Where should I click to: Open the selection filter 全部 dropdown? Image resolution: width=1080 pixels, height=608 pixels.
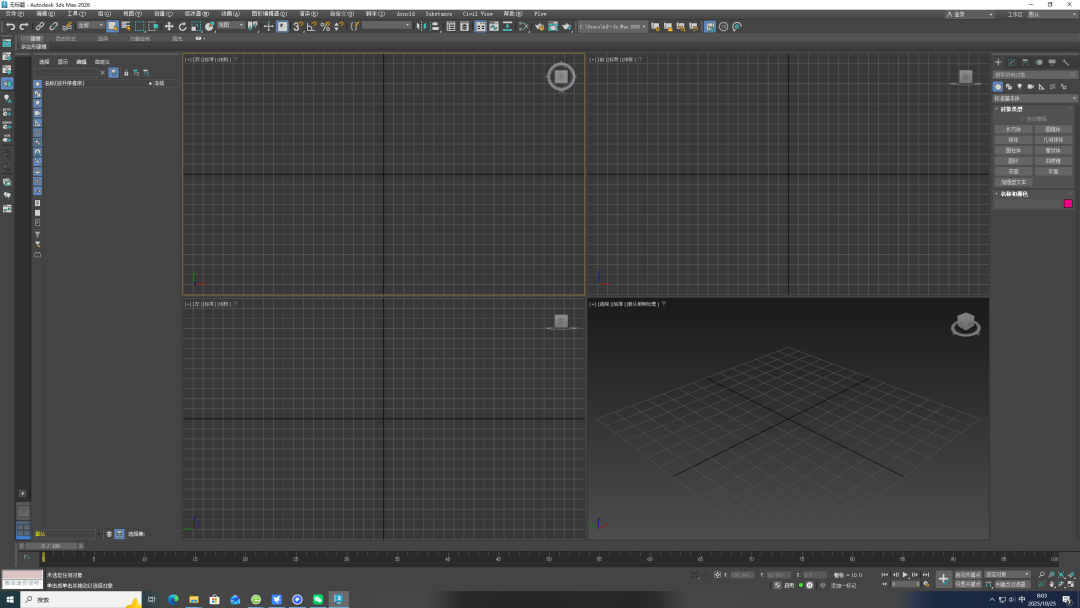pos(90,26)
